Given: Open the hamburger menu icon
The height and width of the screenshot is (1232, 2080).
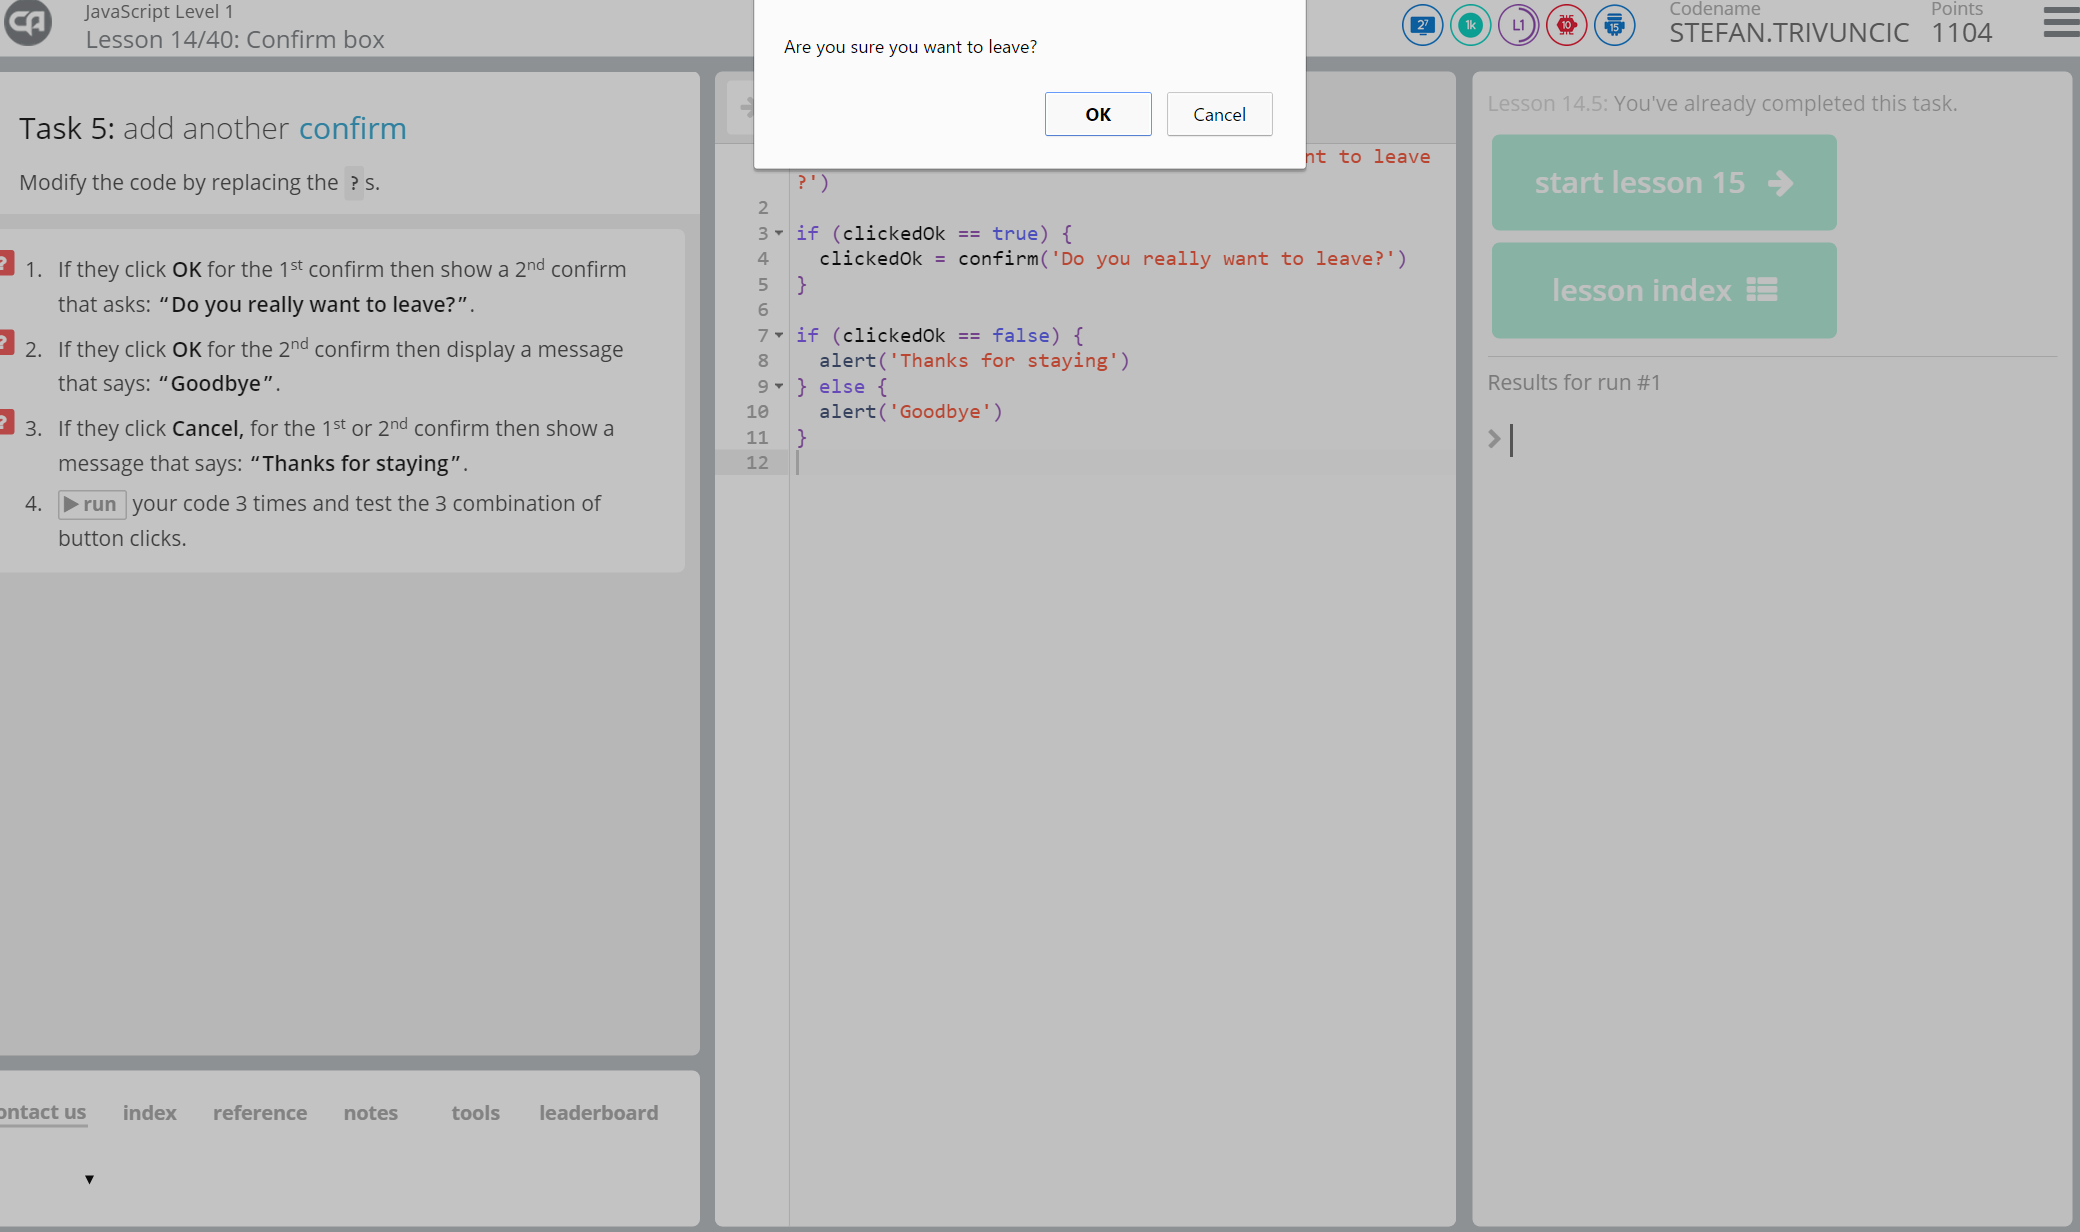Looking at the screenshot, I should click(x=2062, y=22).
